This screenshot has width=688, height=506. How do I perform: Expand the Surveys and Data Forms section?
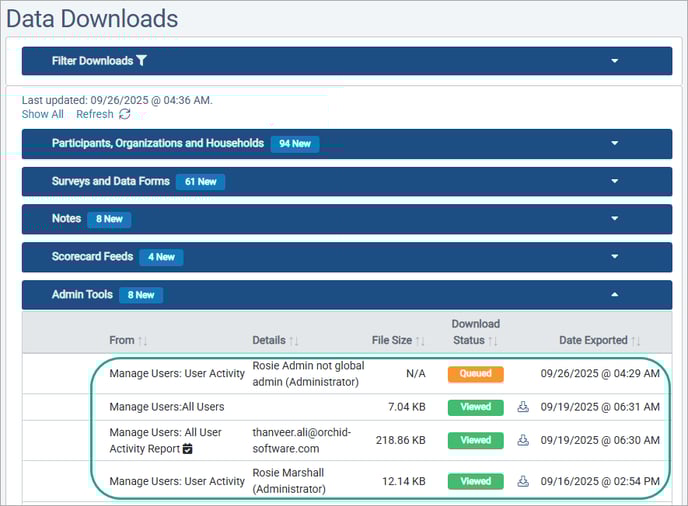(614, 182)
